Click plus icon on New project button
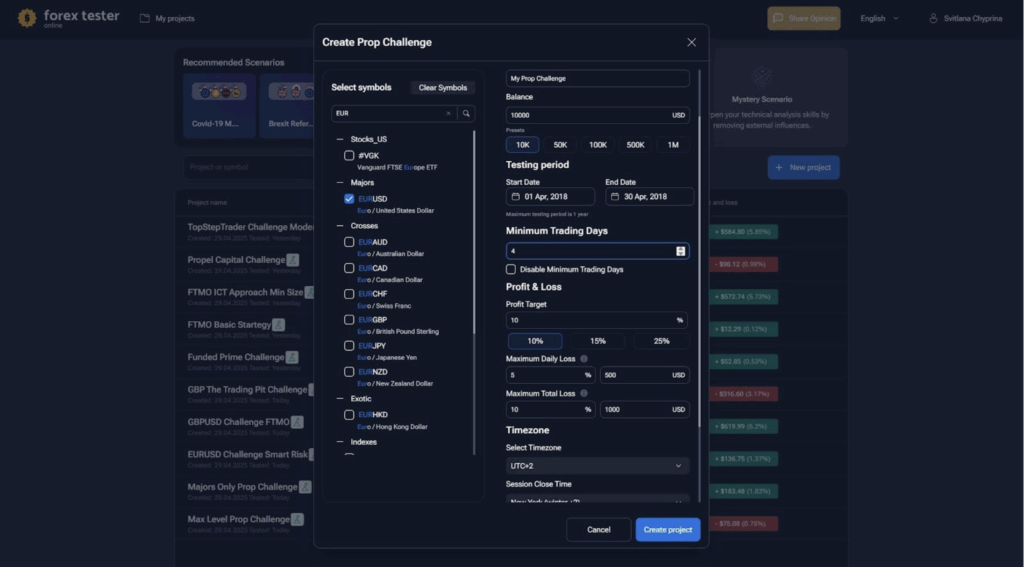This screenshot has width=1024, height=567. tap(778, 168)
